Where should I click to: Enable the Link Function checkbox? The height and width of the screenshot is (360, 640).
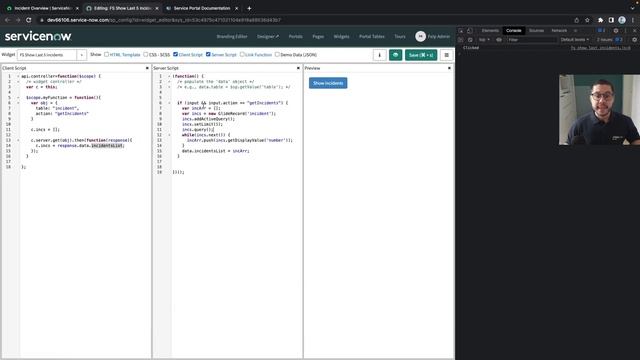242,54
